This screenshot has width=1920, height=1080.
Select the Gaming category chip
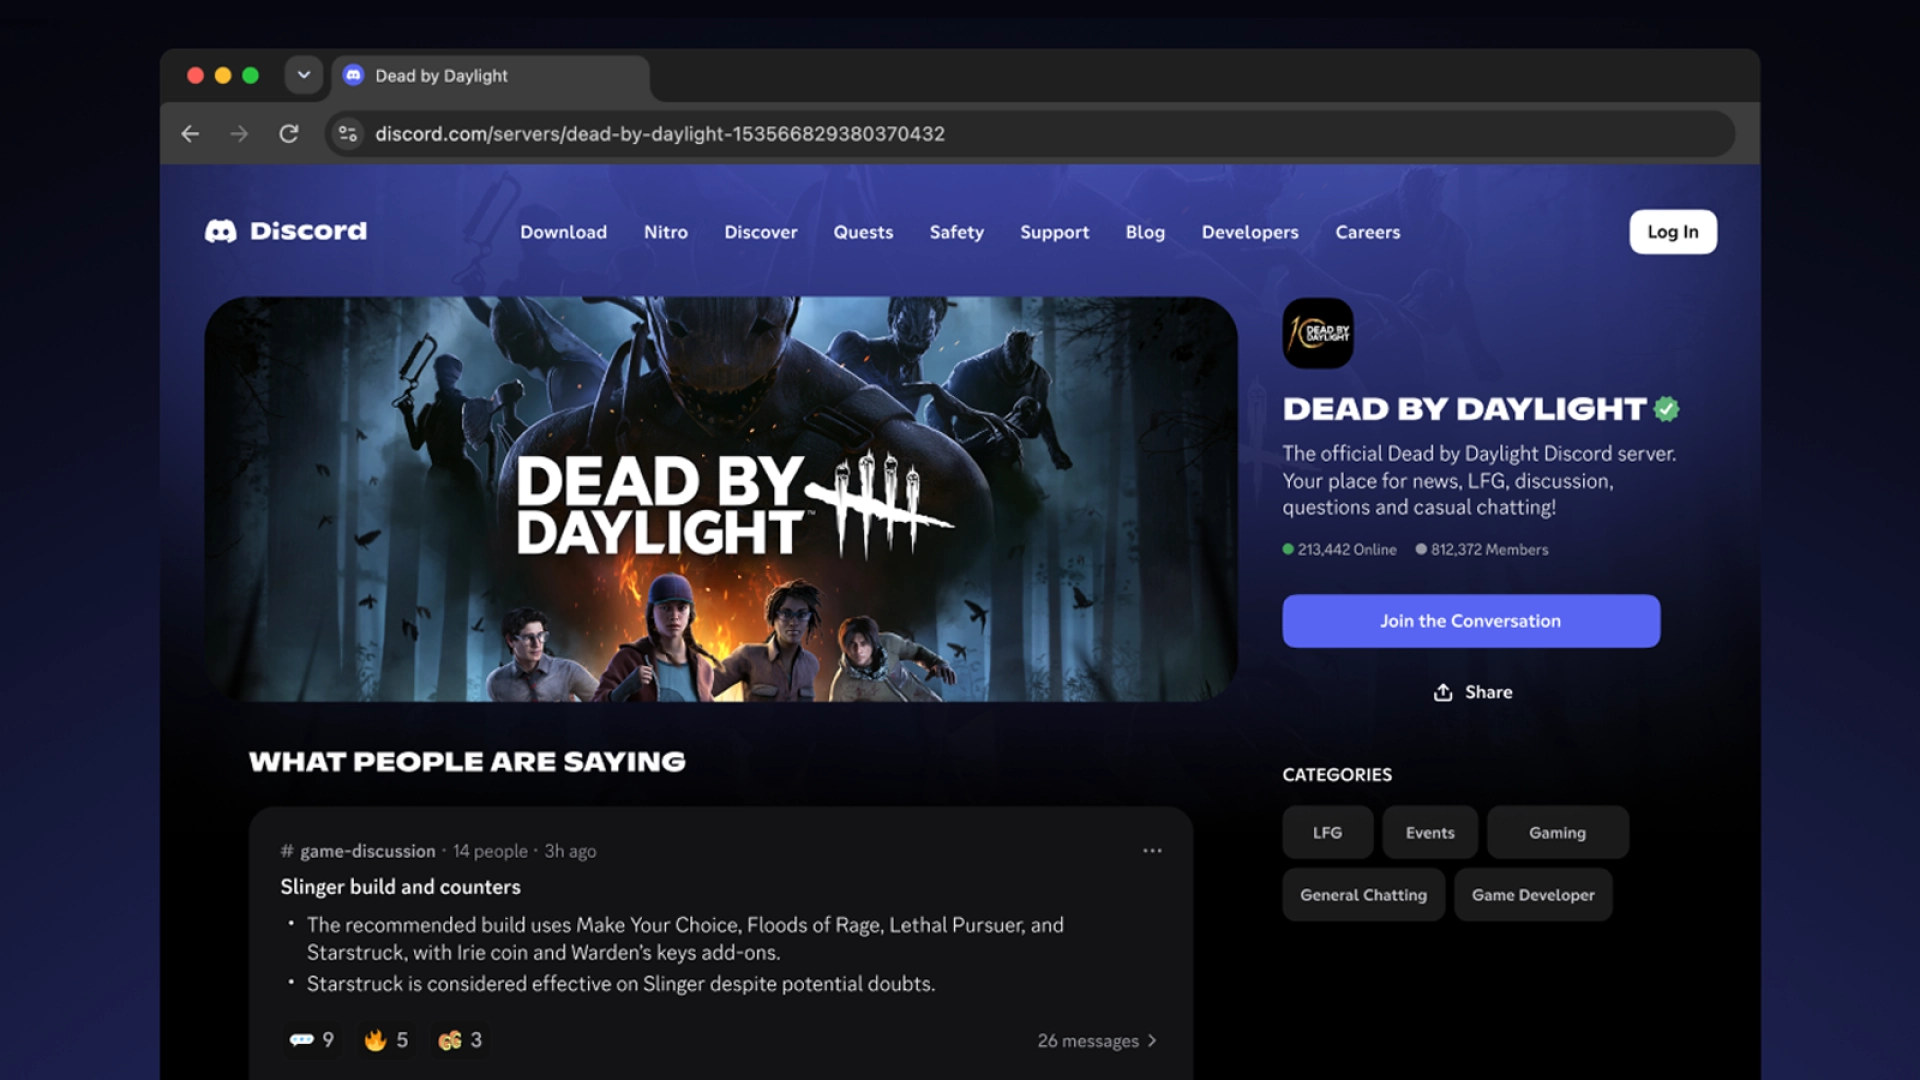[1557, 833]
